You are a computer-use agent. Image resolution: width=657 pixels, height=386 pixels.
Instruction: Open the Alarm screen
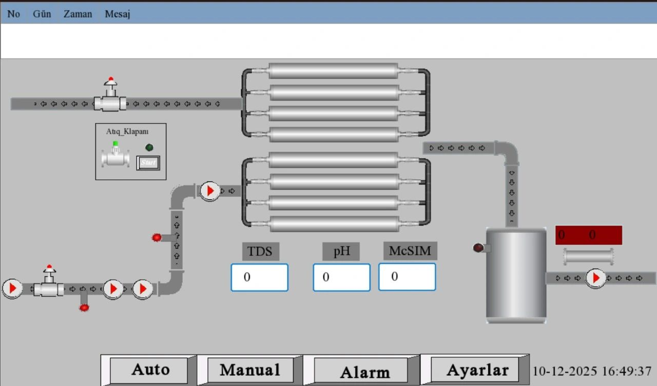[x=362, y=371]
